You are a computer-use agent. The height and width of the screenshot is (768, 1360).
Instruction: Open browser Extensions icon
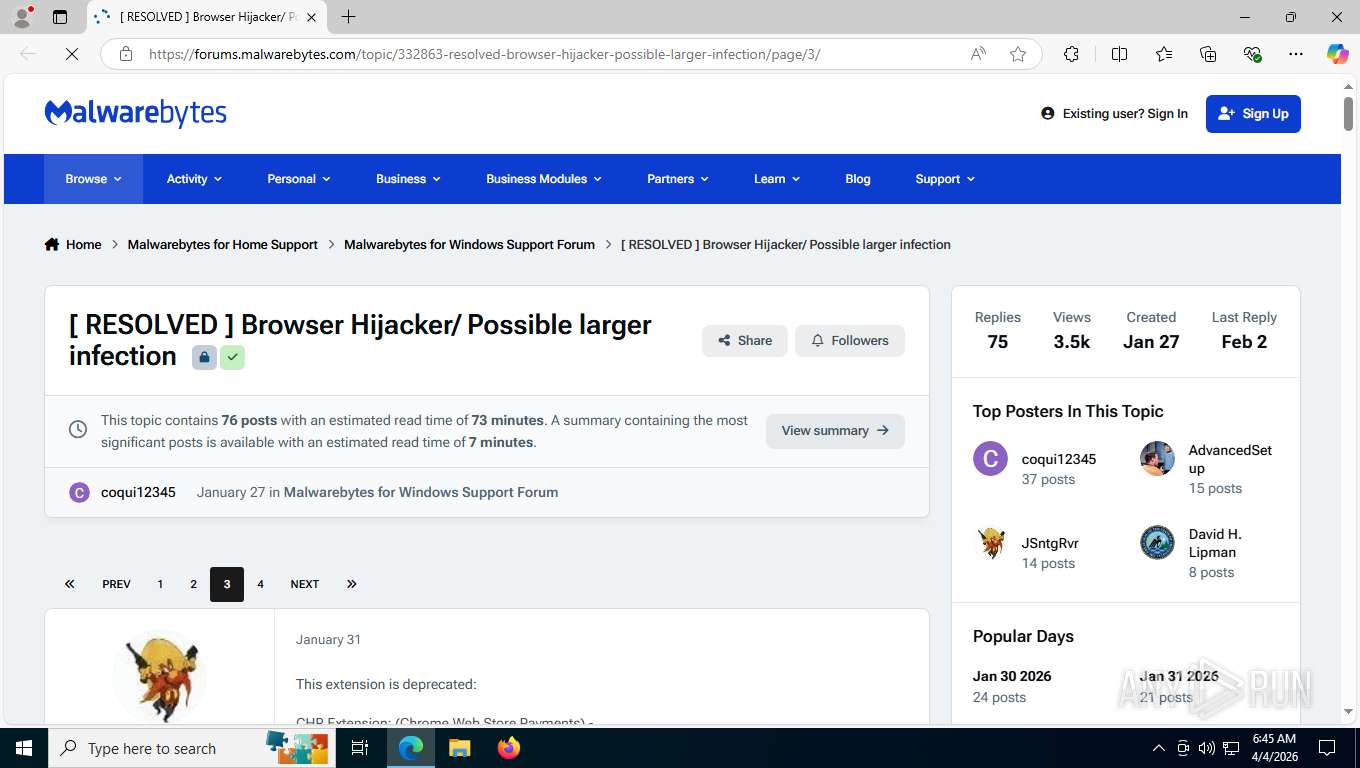[1071, 54]
